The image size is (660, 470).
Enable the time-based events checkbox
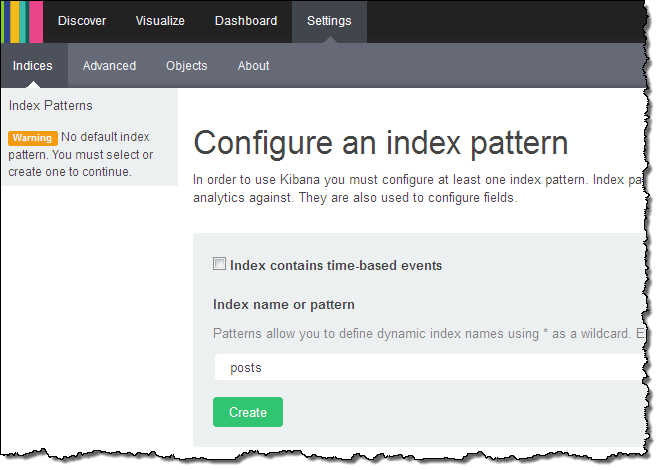click(x=219, y=265)
